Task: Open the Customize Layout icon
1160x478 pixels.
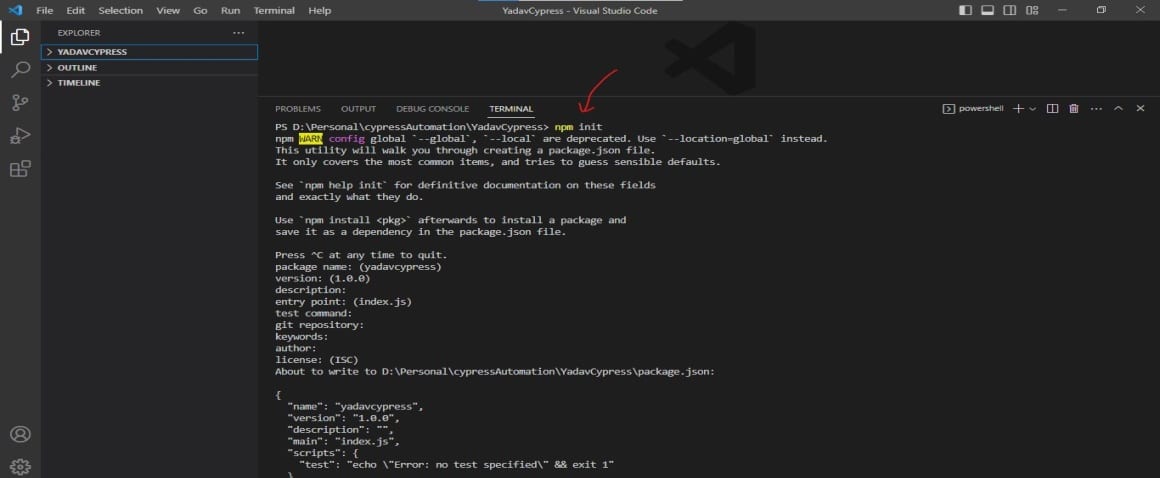Action: 1032,10
